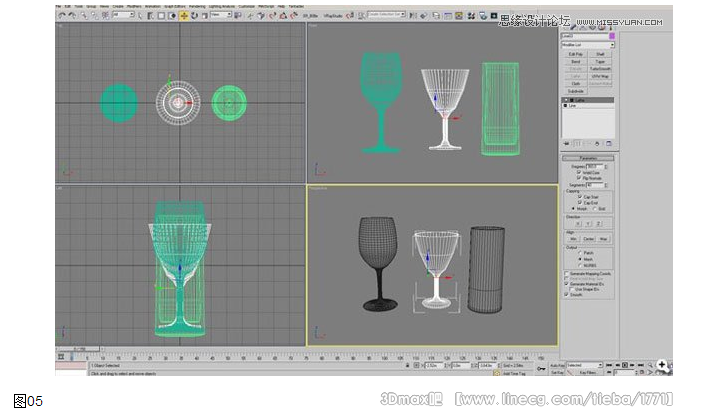
Task: Click the Segments spinner arrows
Action: (606, 185)
